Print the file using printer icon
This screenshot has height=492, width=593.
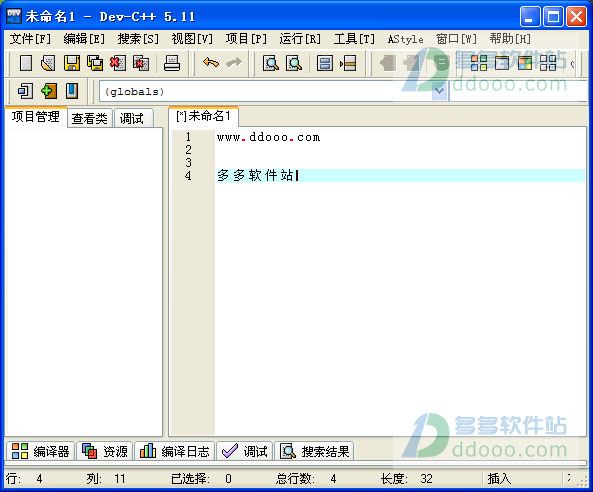click(172, 63)
